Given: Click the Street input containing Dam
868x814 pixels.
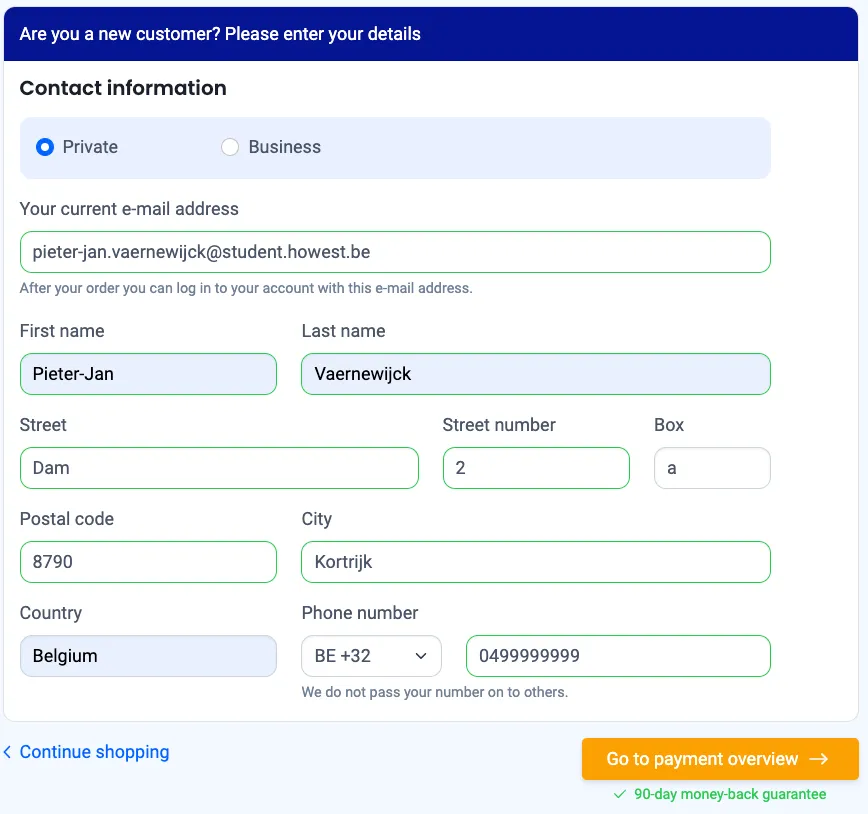Looking at the screenshot, I should click(x=219, y=468).
